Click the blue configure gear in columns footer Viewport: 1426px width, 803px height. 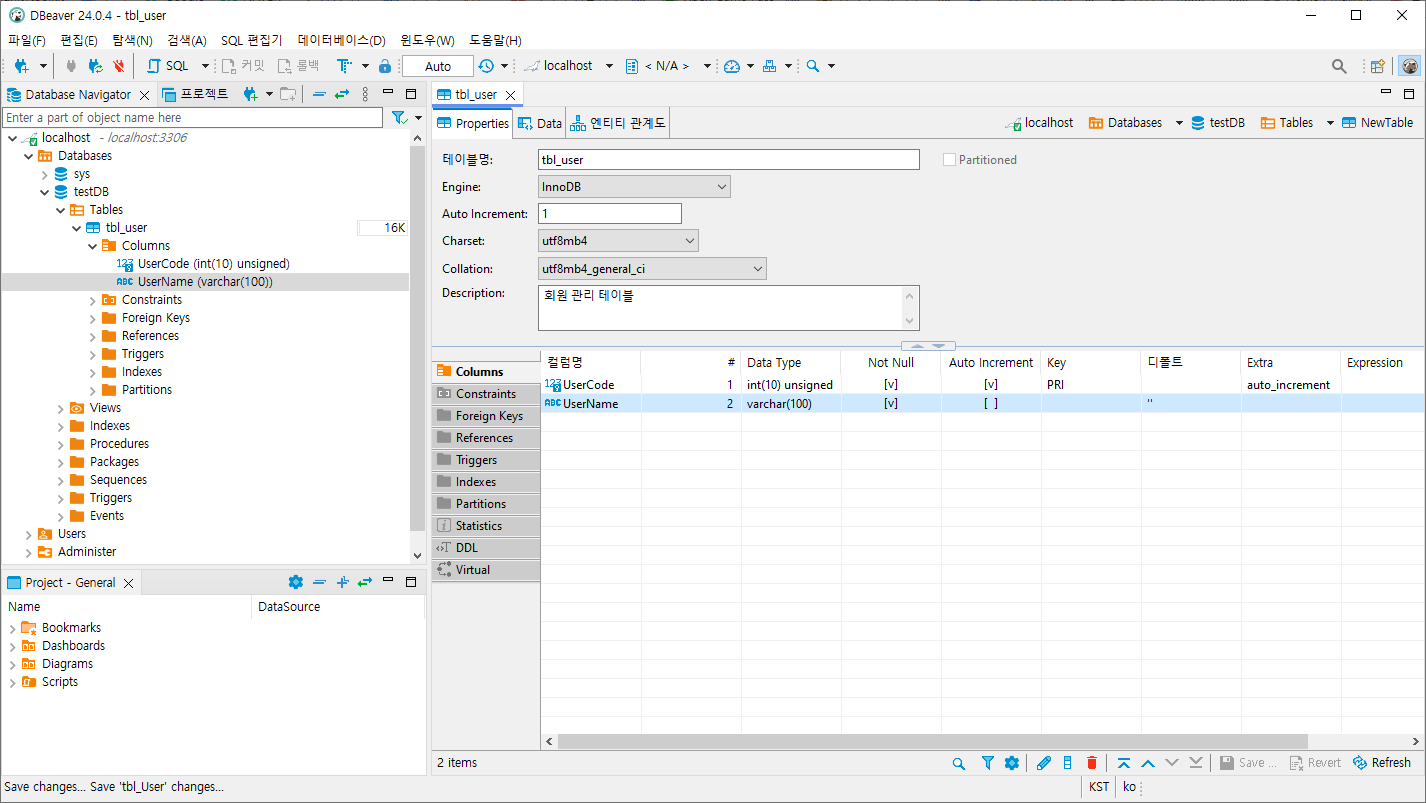pyautogui.click(x=1011, y=763)
